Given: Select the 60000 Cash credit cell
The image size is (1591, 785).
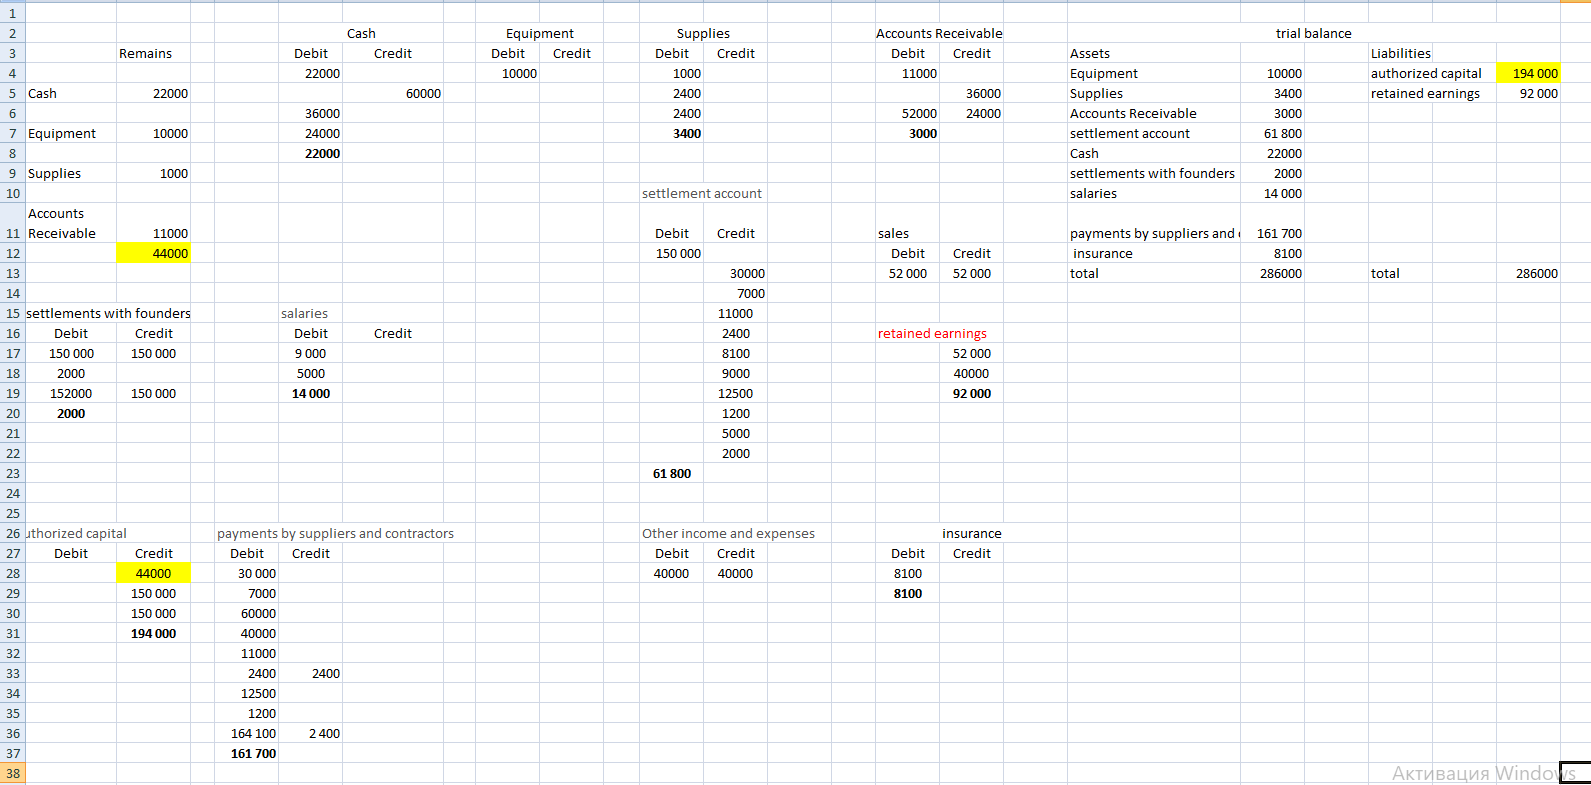Looking at the screenshot, I should click(x=423, y=94).
